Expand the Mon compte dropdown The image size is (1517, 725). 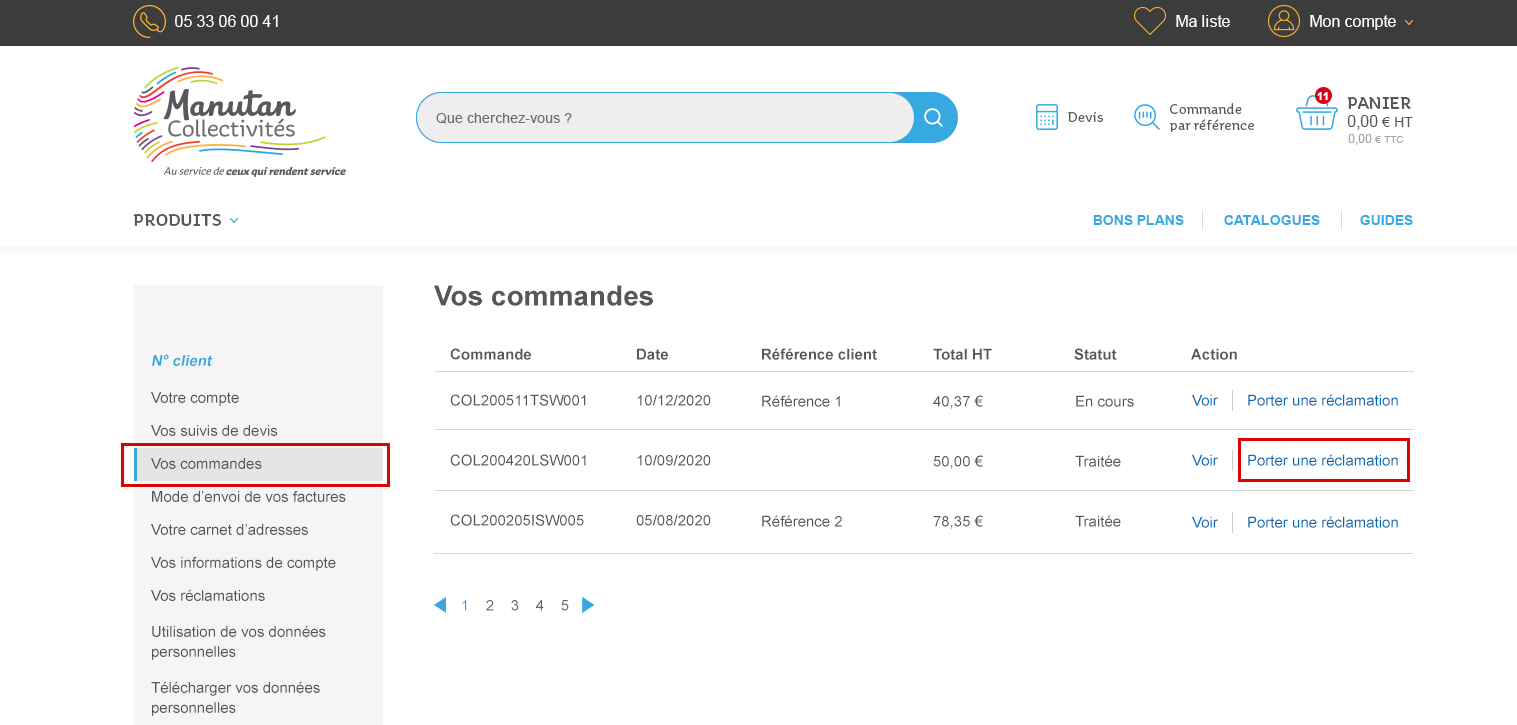[x=1408, y=21]
